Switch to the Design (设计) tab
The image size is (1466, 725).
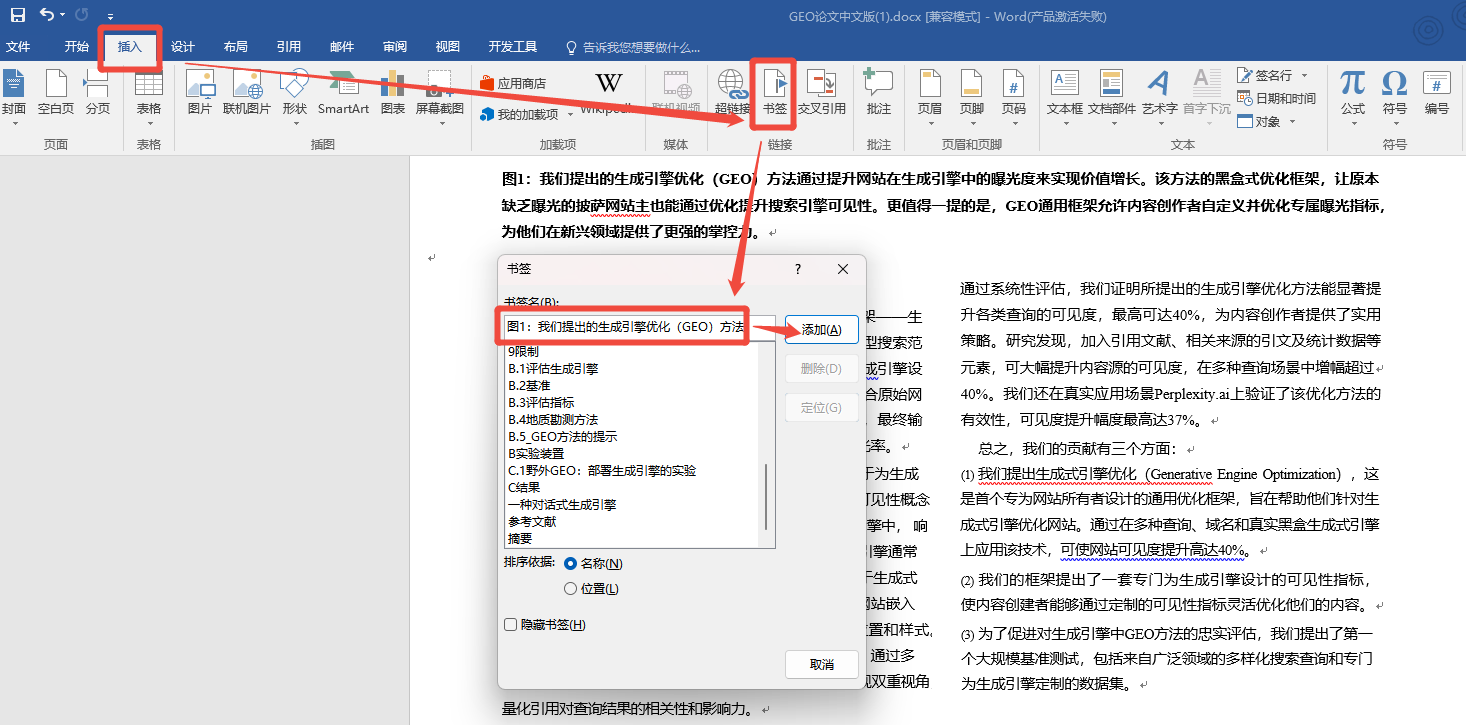(x=182, y=47)
